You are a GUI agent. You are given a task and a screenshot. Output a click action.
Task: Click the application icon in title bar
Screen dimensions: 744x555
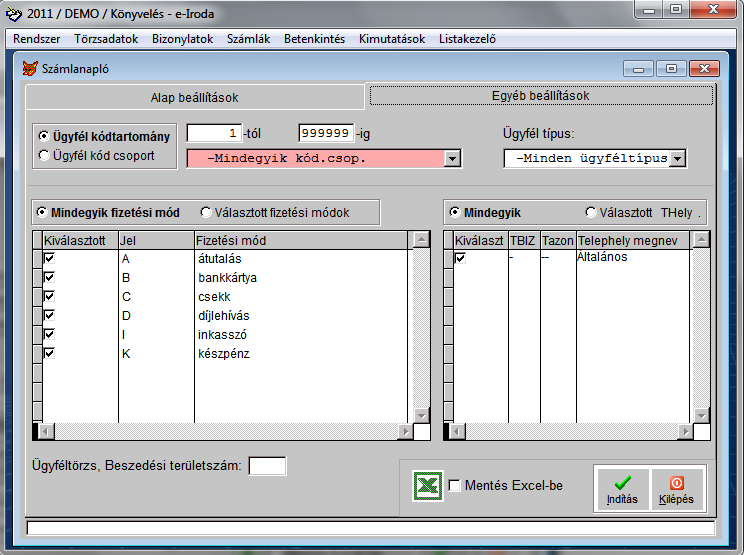[13, 13]
